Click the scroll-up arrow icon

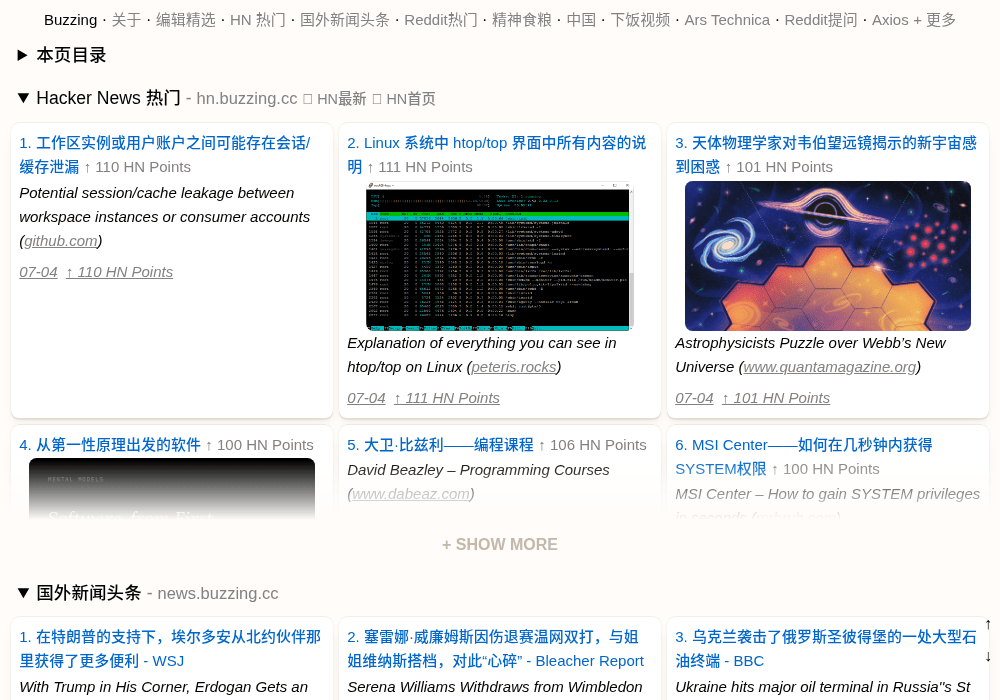click(x=988, y=625)
